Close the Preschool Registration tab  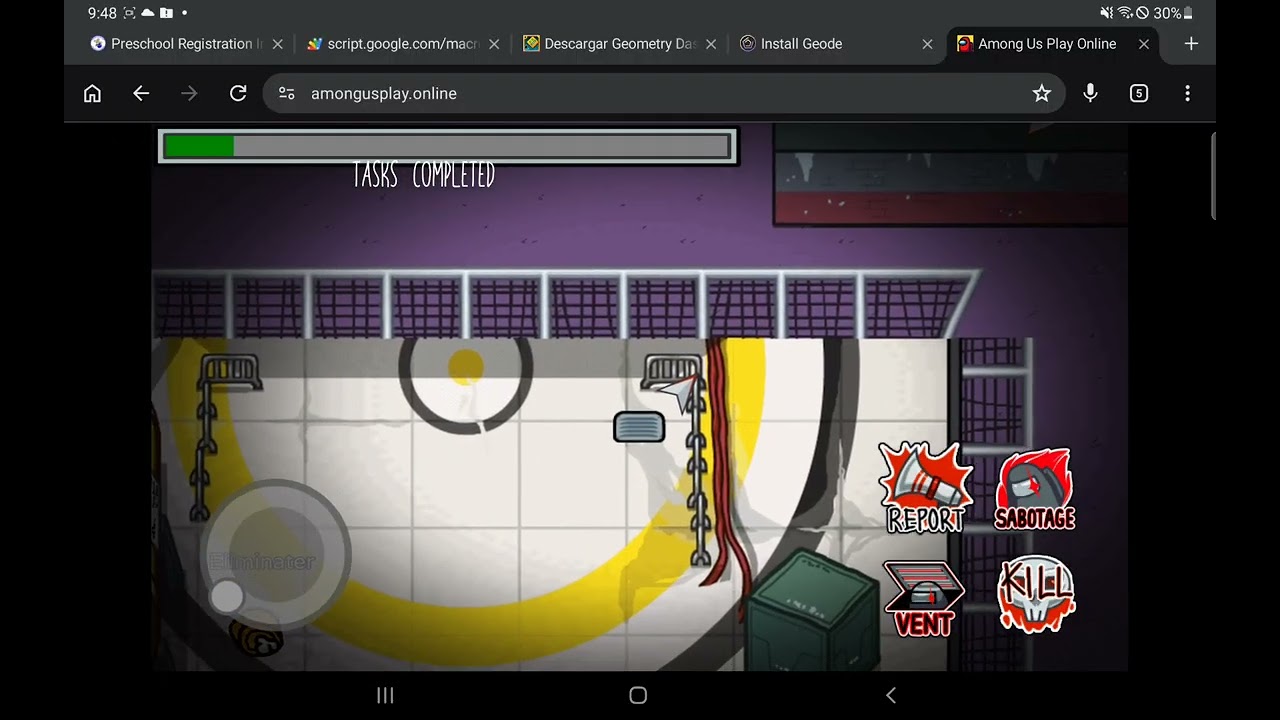point(278,44)
